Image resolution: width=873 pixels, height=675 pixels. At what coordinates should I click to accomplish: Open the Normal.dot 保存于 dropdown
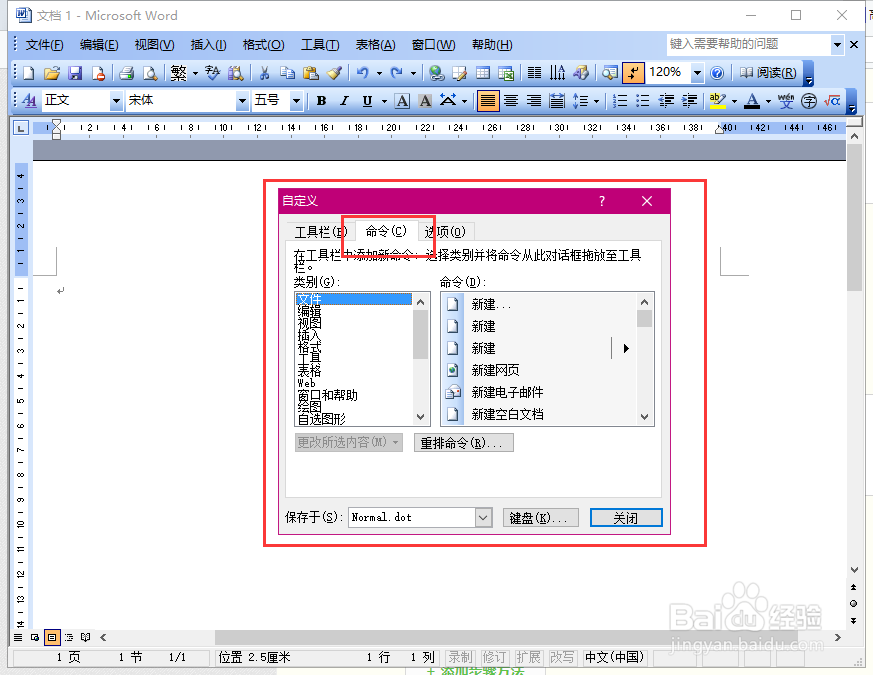click(483, 517)
